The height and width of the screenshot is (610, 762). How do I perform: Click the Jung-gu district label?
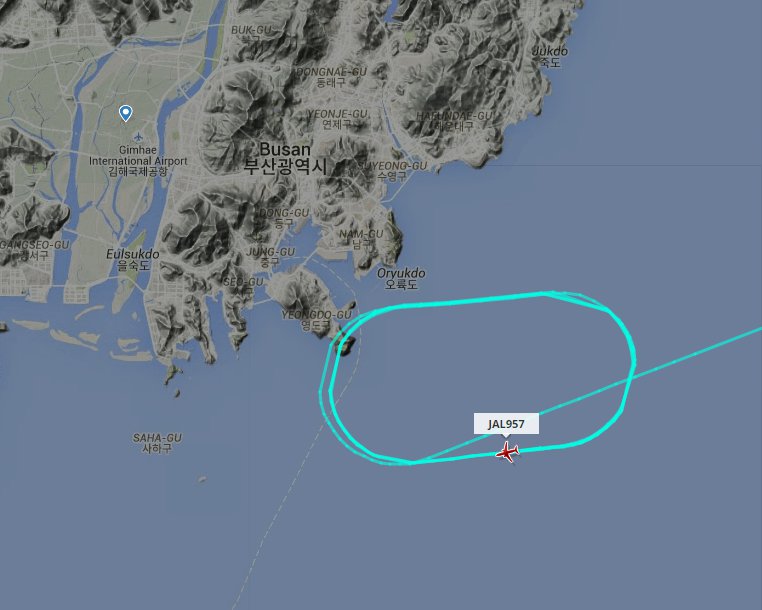pyautogui.click(x=270, y=257)
